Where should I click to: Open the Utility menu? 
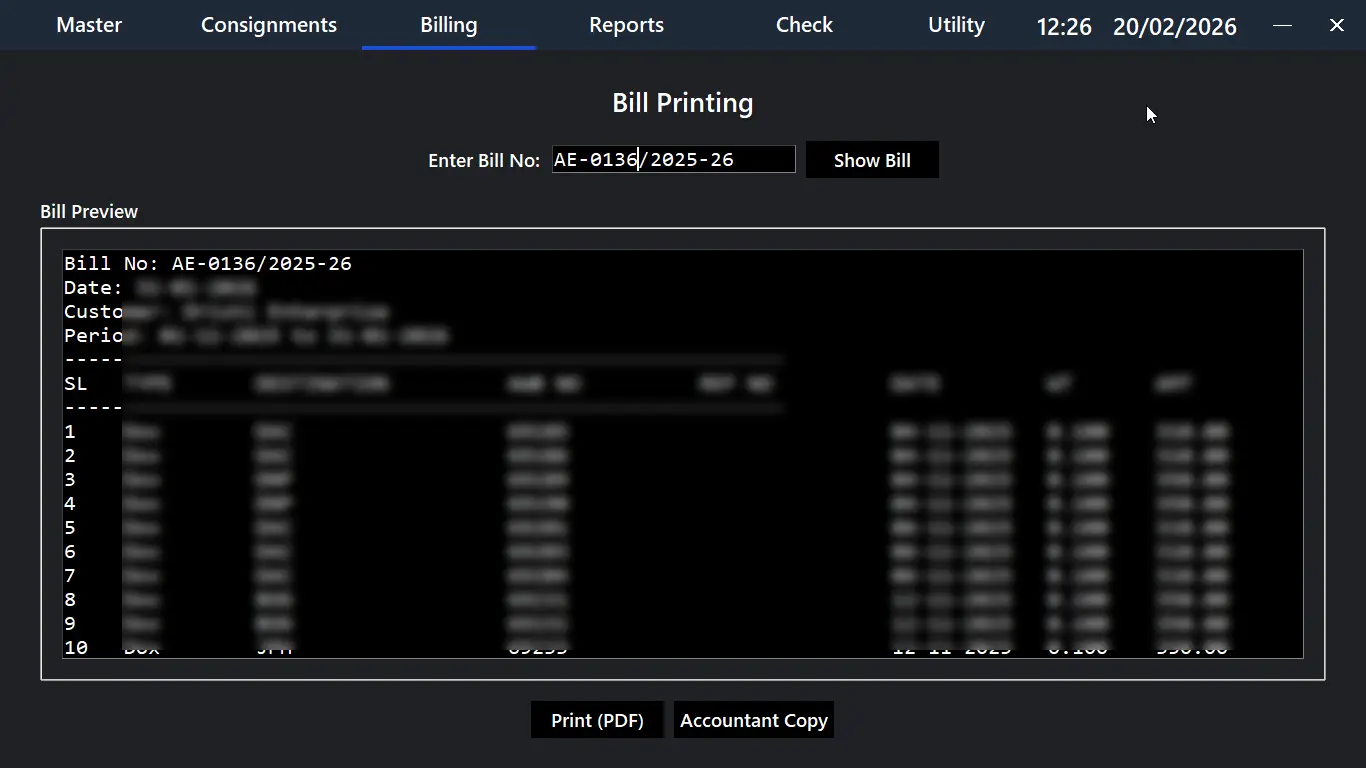956,25
